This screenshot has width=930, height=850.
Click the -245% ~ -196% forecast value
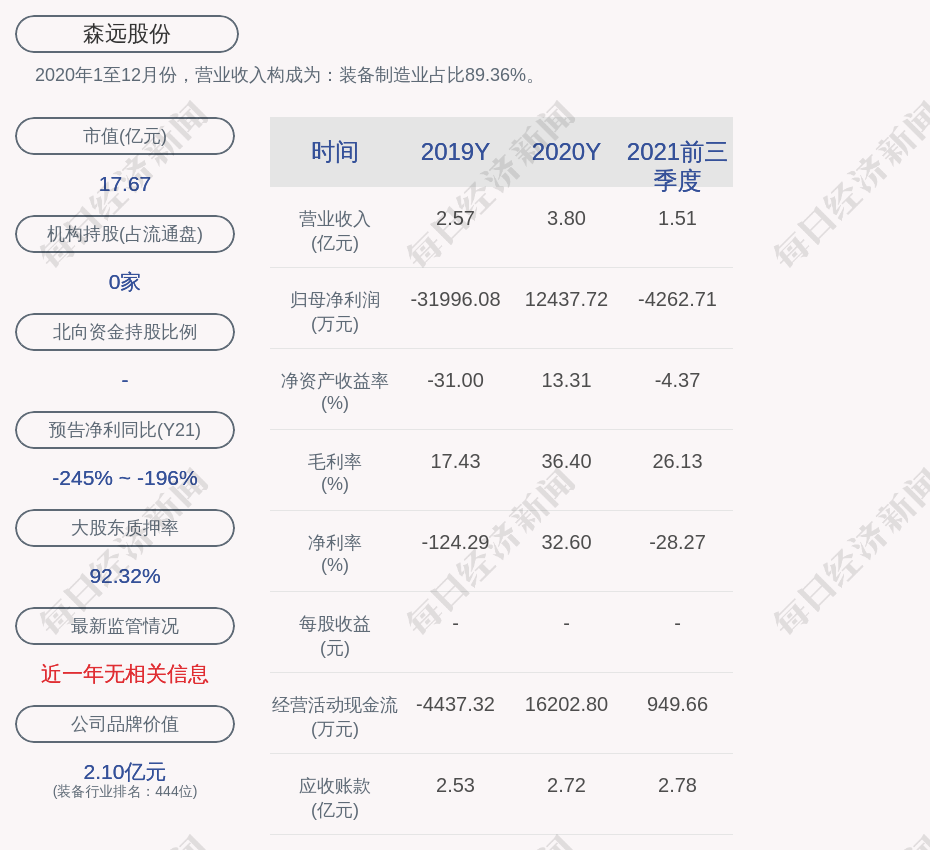[x=125, y=477]
